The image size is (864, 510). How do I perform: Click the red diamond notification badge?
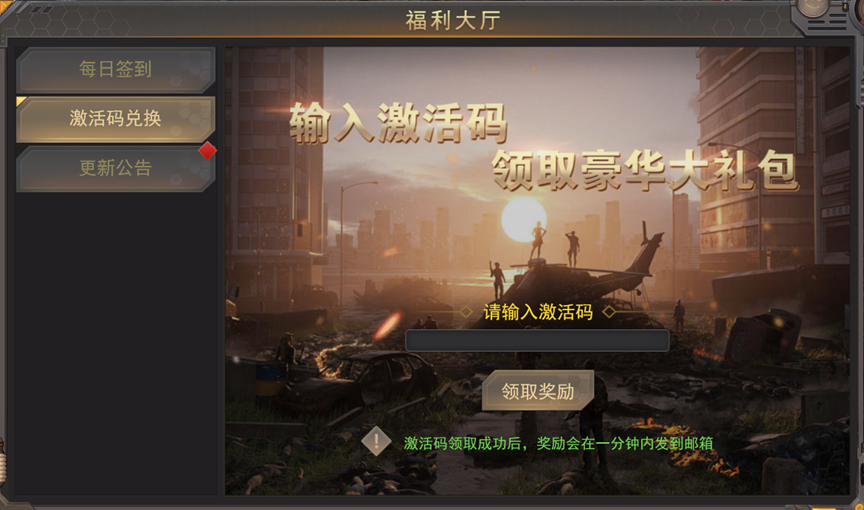coord(207,150)
